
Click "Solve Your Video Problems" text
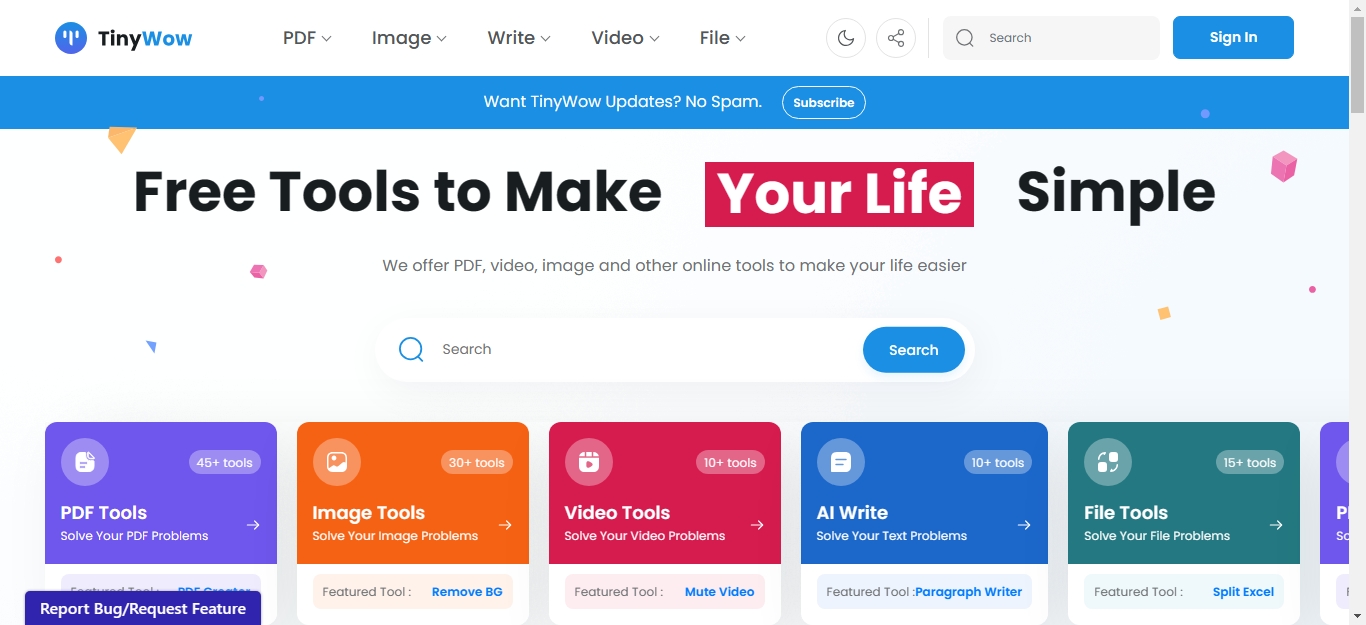[645, 536]
